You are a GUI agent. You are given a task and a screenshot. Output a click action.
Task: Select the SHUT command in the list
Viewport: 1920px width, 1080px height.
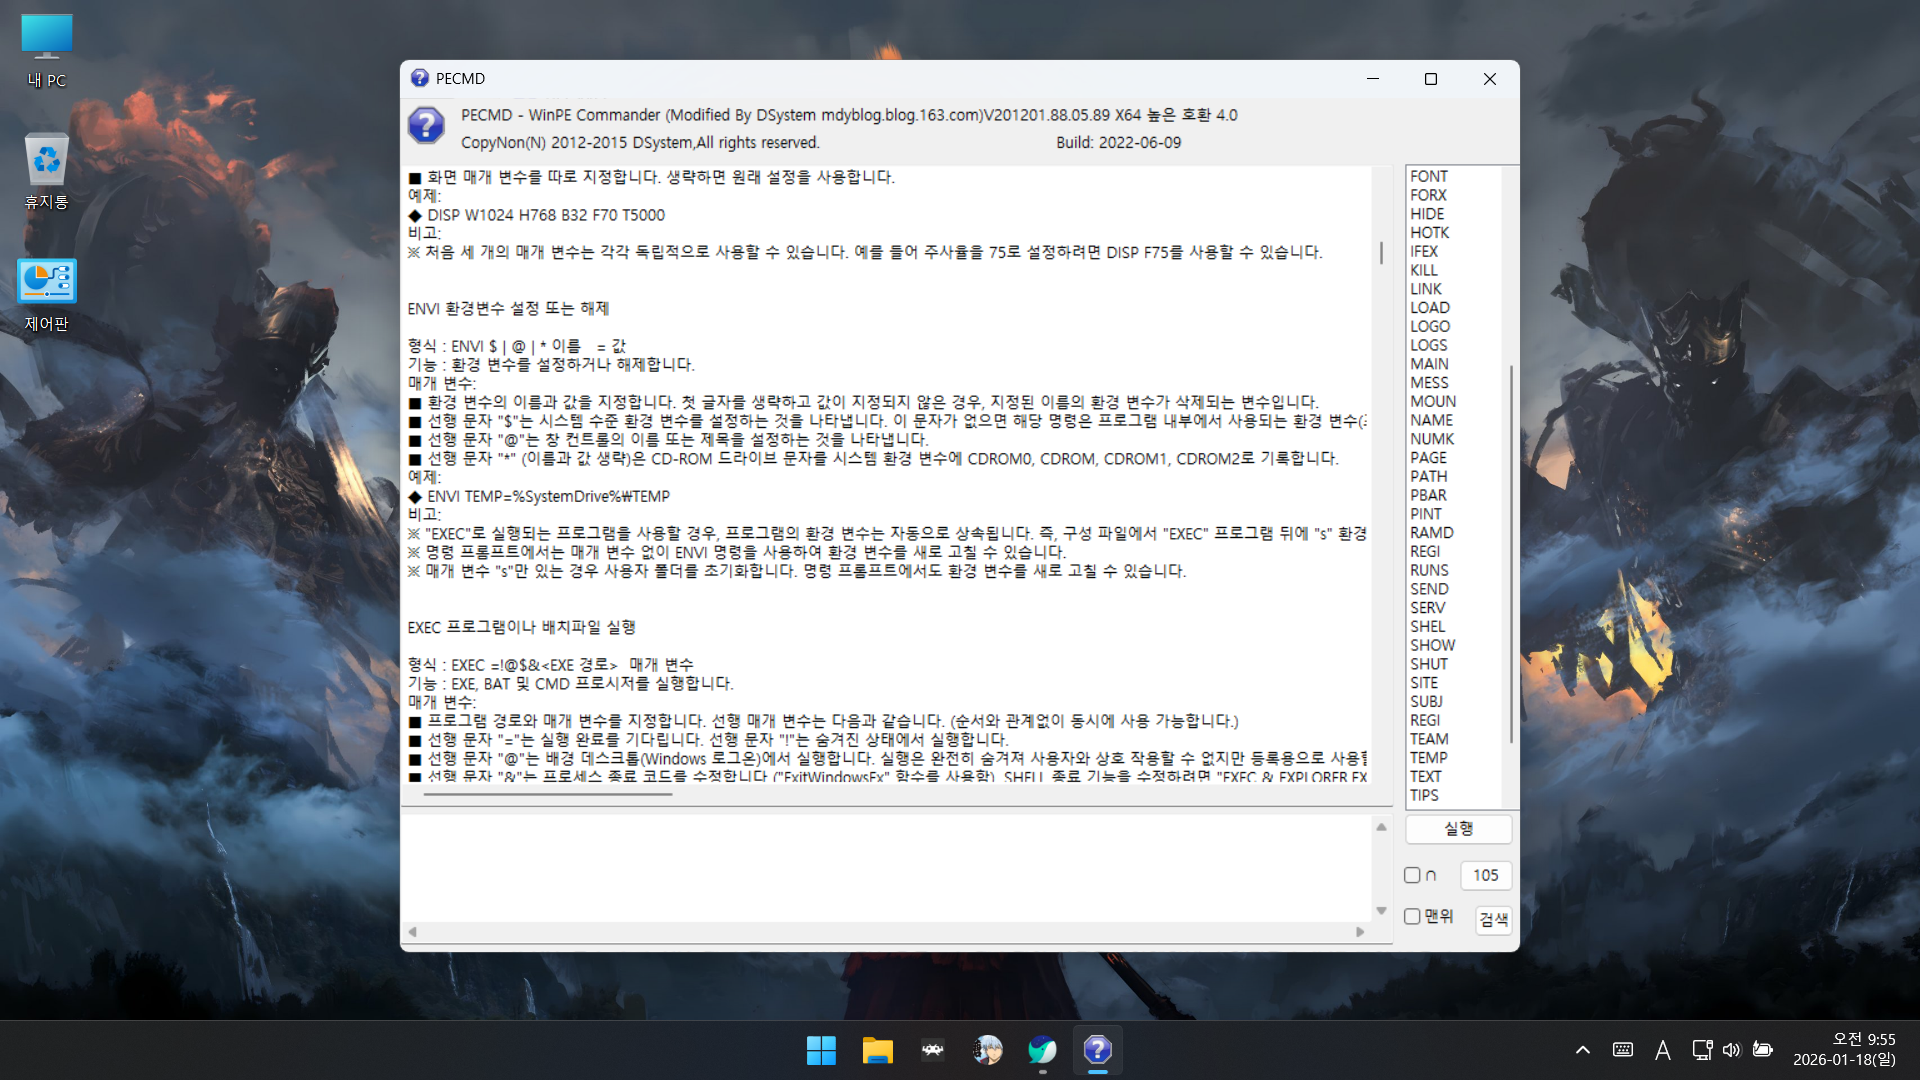(x=1429, y=664)
